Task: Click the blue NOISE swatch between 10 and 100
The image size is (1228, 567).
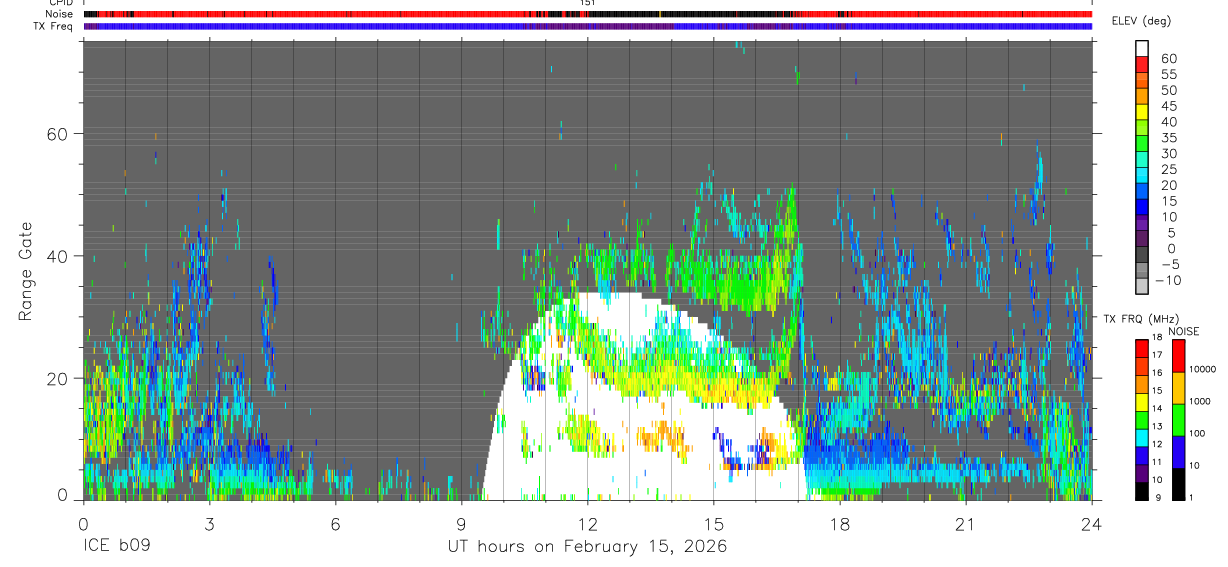Action: [1178, 451]
